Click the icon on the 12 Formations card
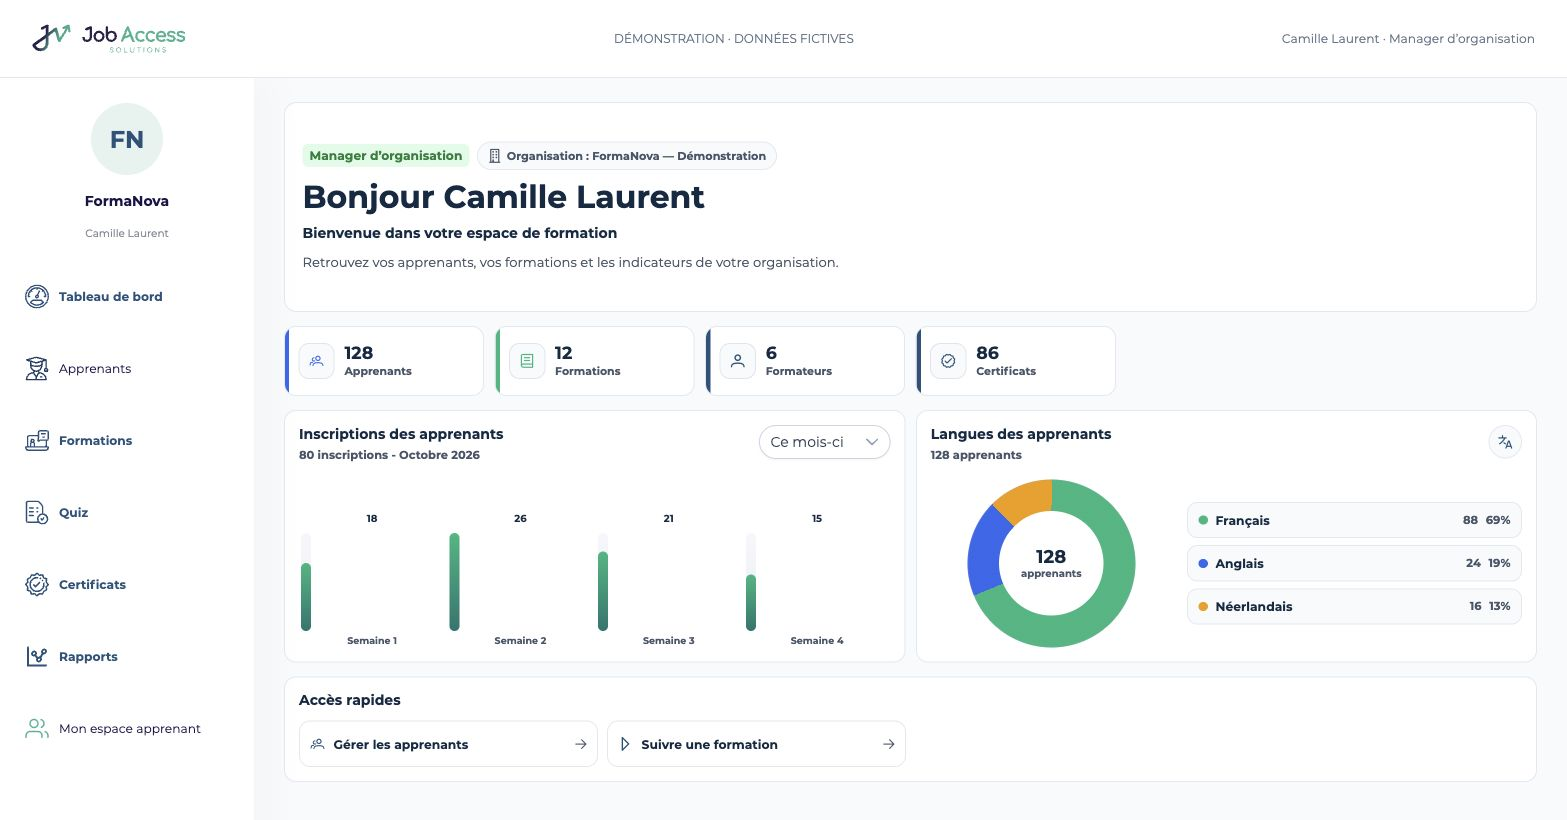 click(527, 361)
